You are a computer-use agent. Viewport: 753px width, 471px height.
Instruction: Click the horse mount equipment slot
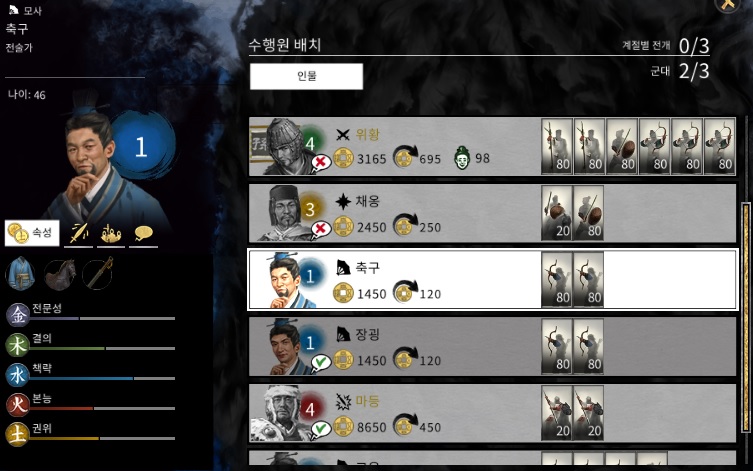click(60, 274)
